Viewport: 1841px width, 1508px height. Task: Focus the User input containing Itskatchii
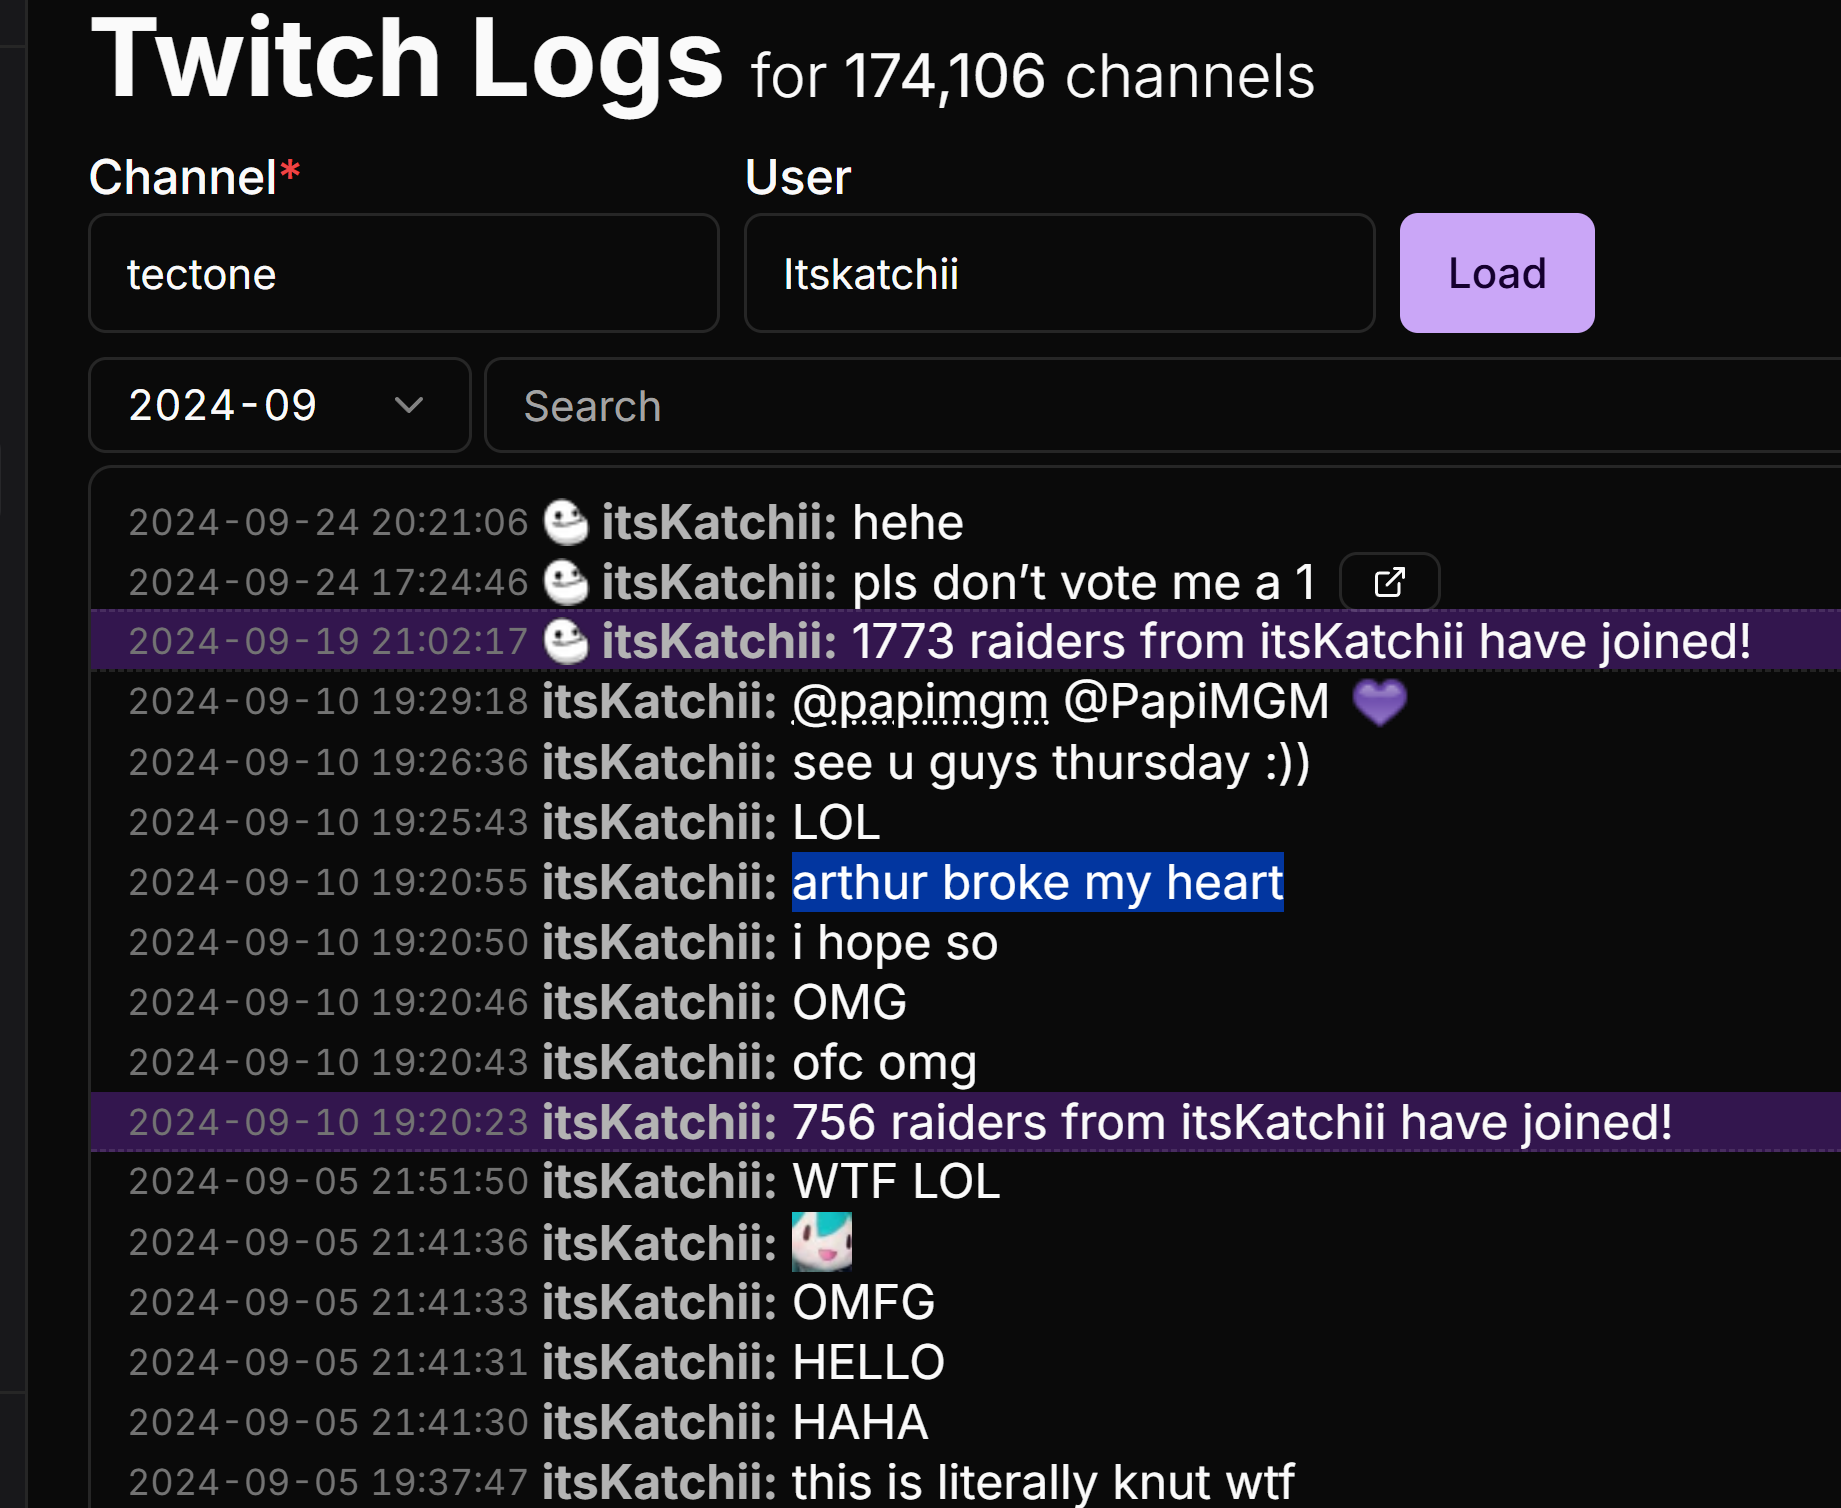click(x=1059, y=273)
